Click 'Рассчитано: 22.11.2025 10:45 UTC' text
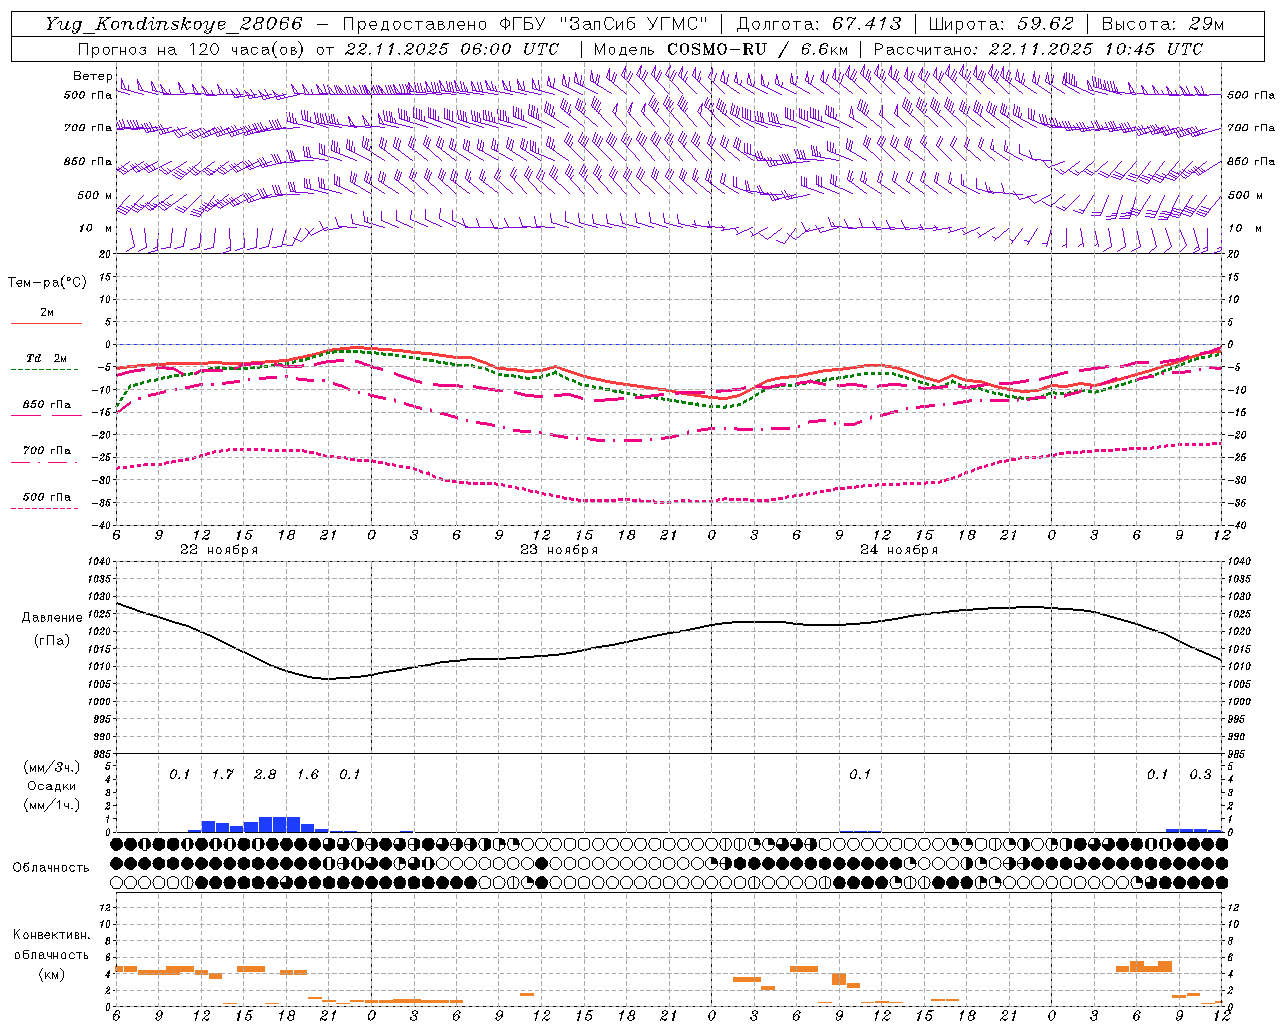The height and width of the screenshot is (1024, 1280). click(1038, 49)
